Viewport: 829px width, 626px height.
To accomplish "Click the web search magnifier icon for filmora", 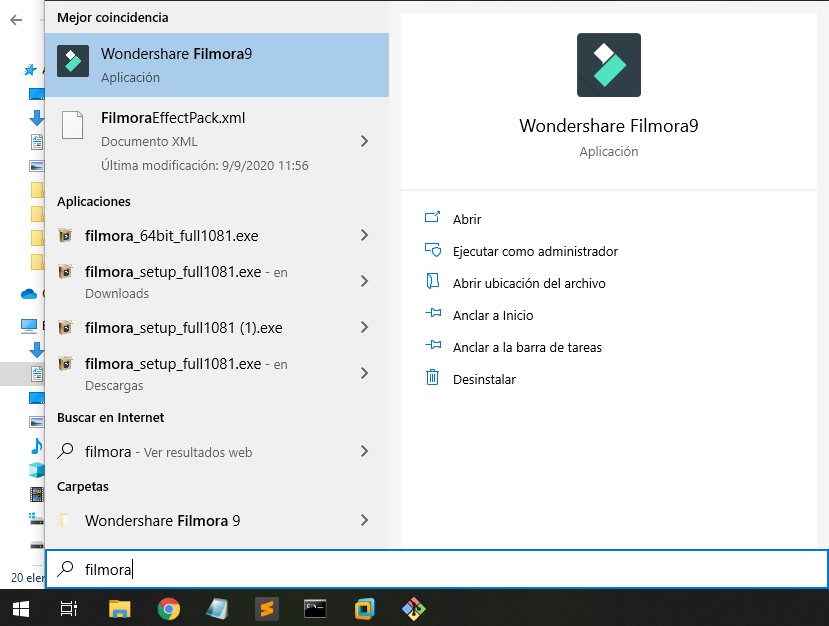I will tap(65, 451).
